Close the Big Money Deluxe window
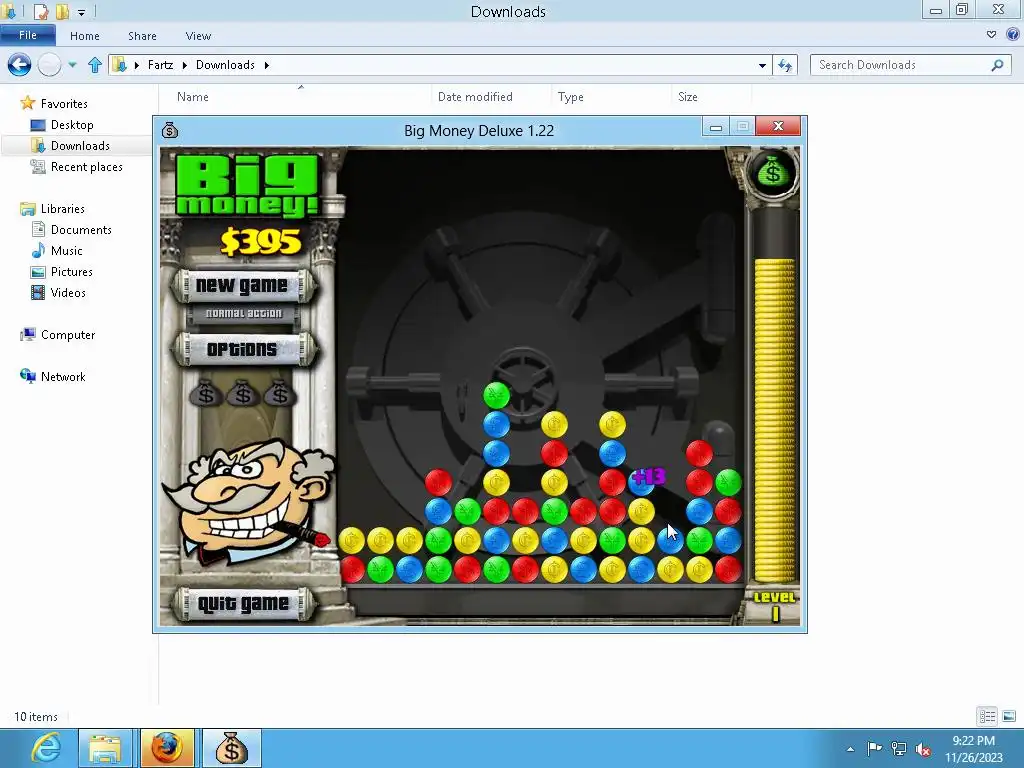The image size is (1024, 768). point(778,126)
